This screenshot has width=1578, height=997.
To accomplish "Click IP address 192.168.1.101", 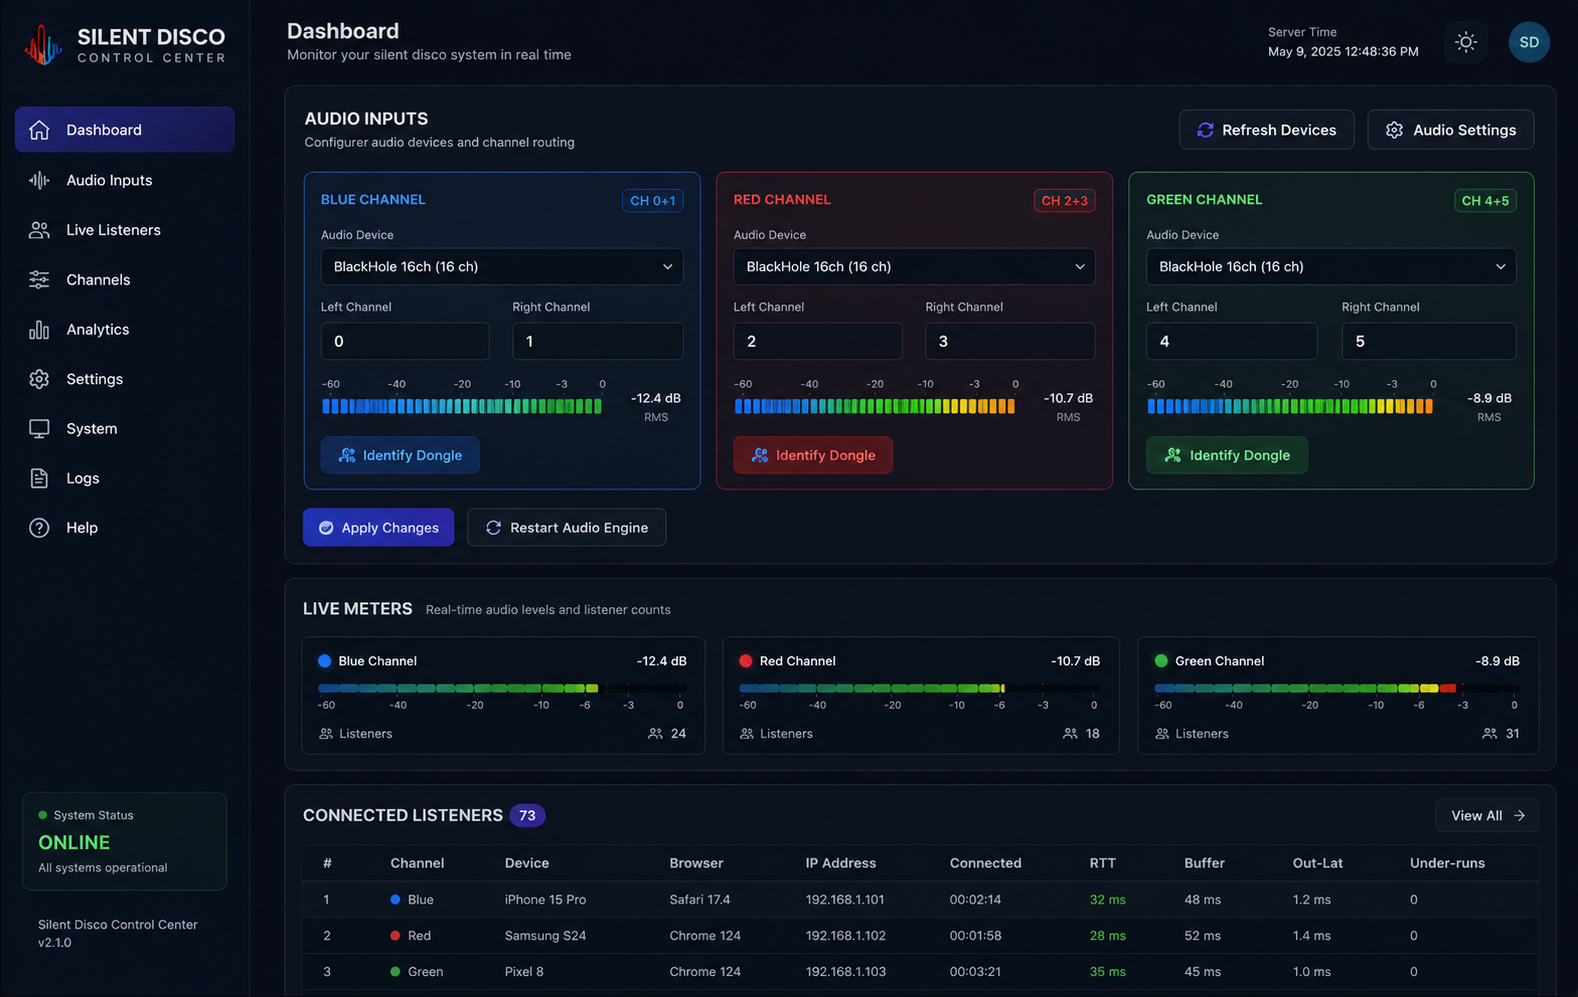I will click(845, 900).
